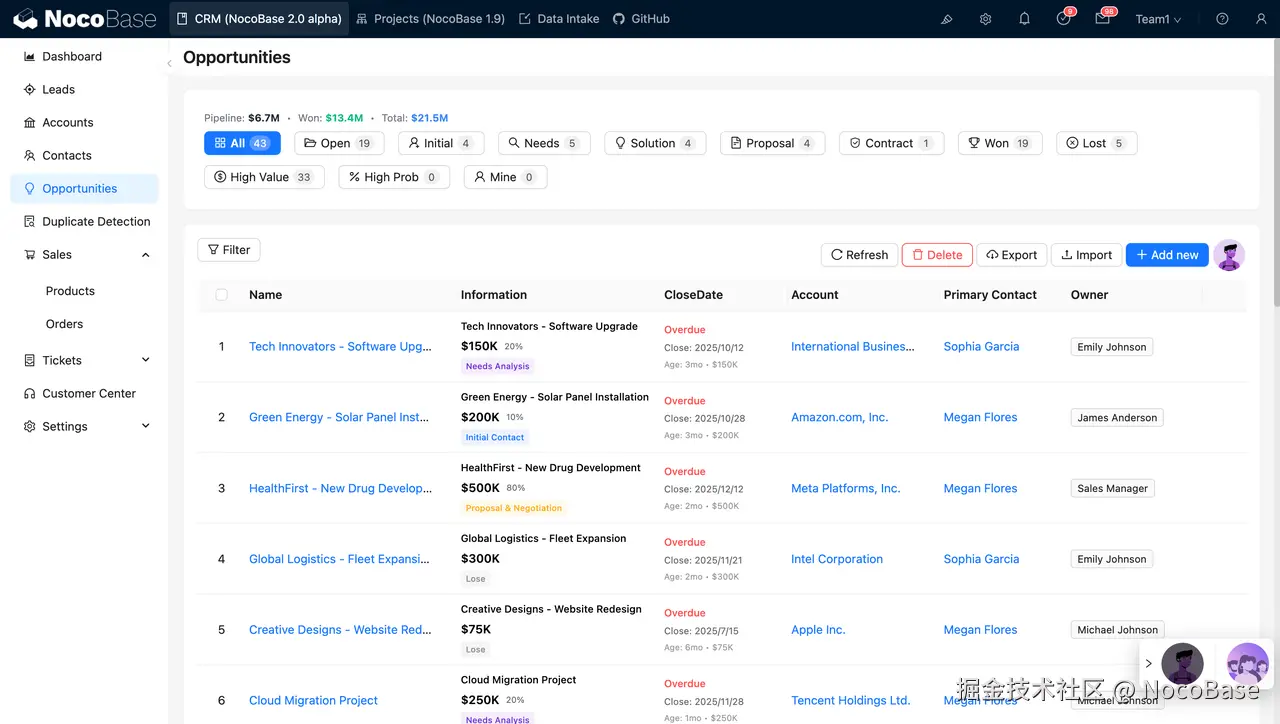Go to Dashboard in the sidebar
The width and height of the screenshot is (1280, 724).
84,57
